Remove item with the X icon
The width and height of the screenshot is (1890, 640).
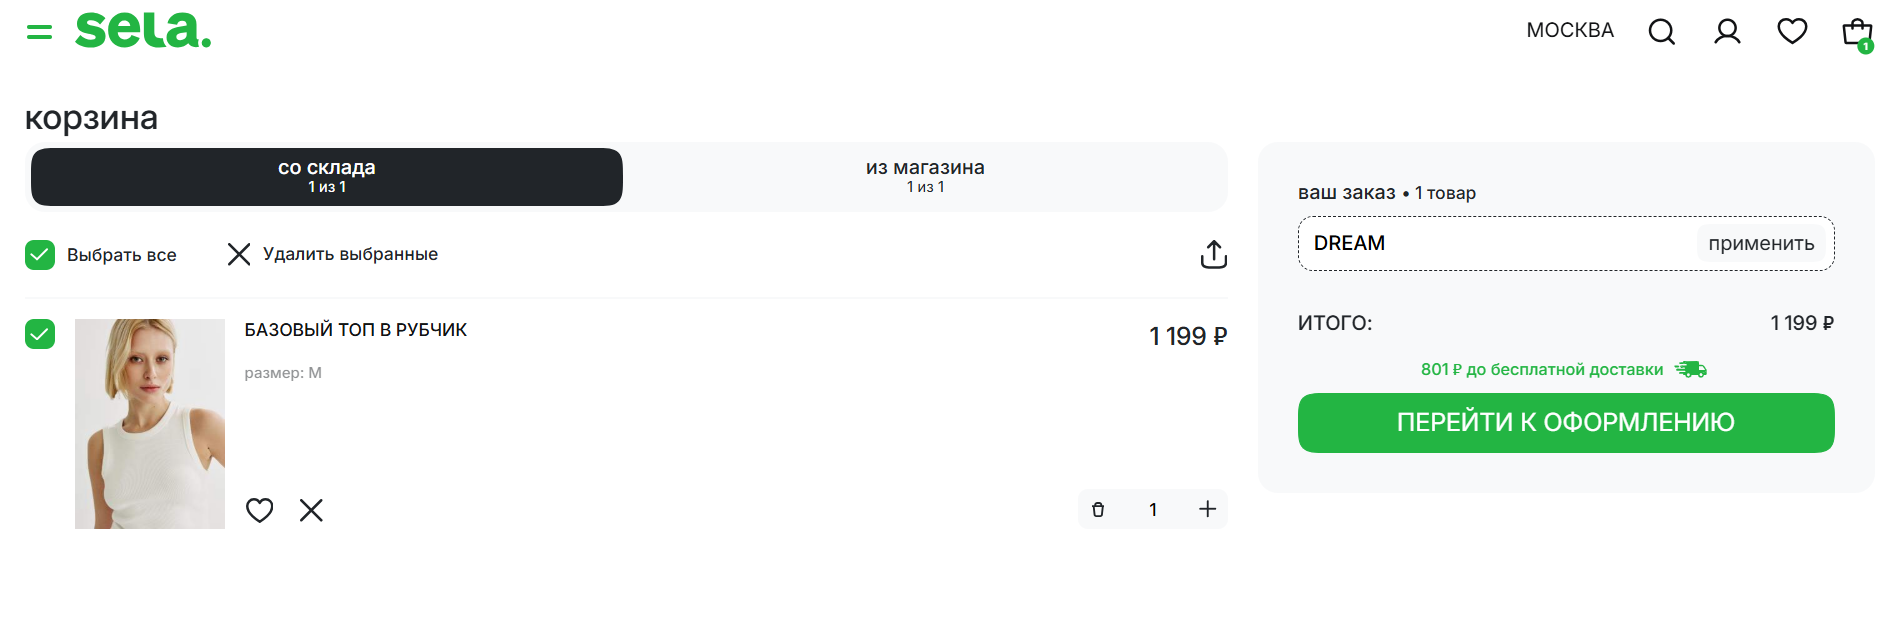pyautogui.click(x=311, y=510)
